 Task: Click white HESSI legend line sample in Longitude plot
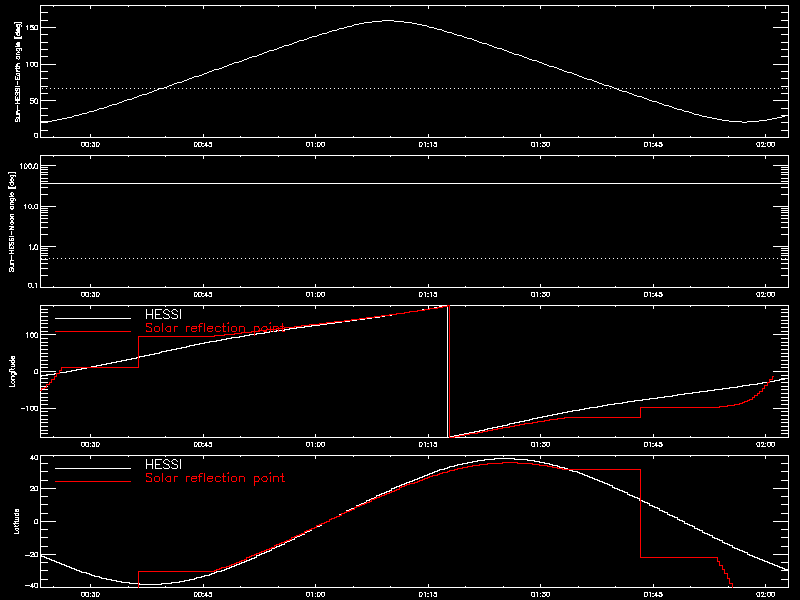93,318
